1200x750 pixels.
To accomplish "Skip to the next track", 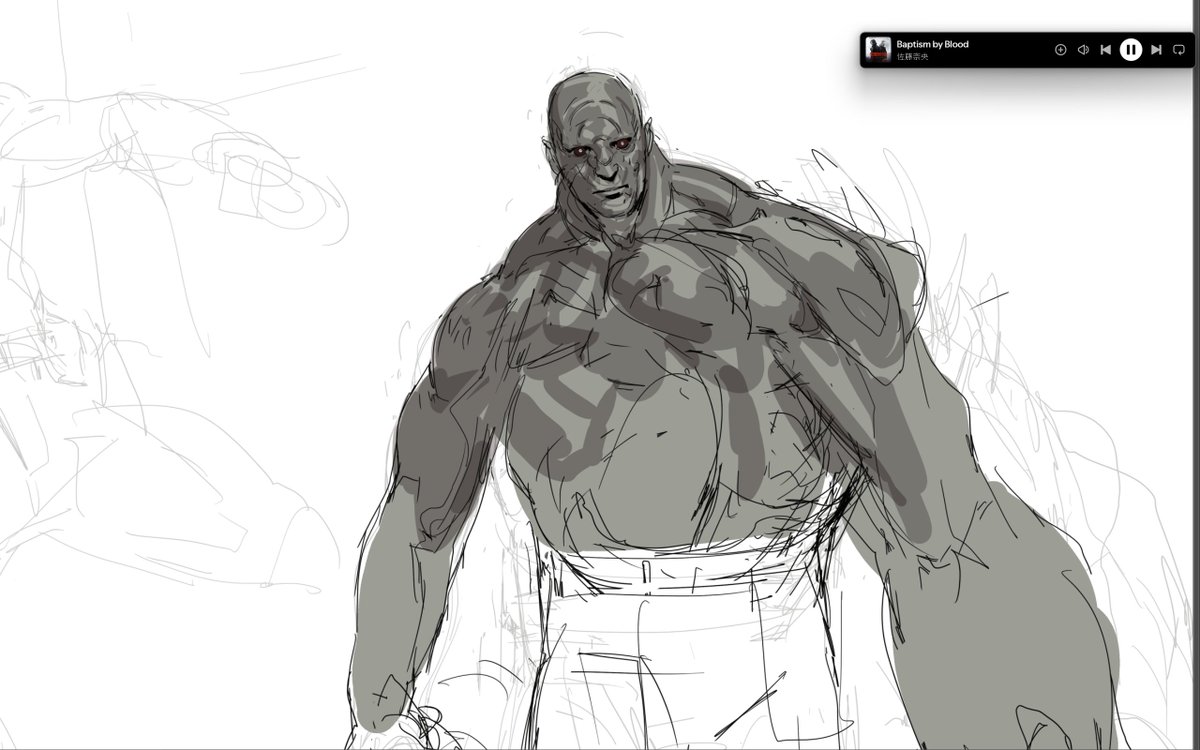I will click(1156, 49).
